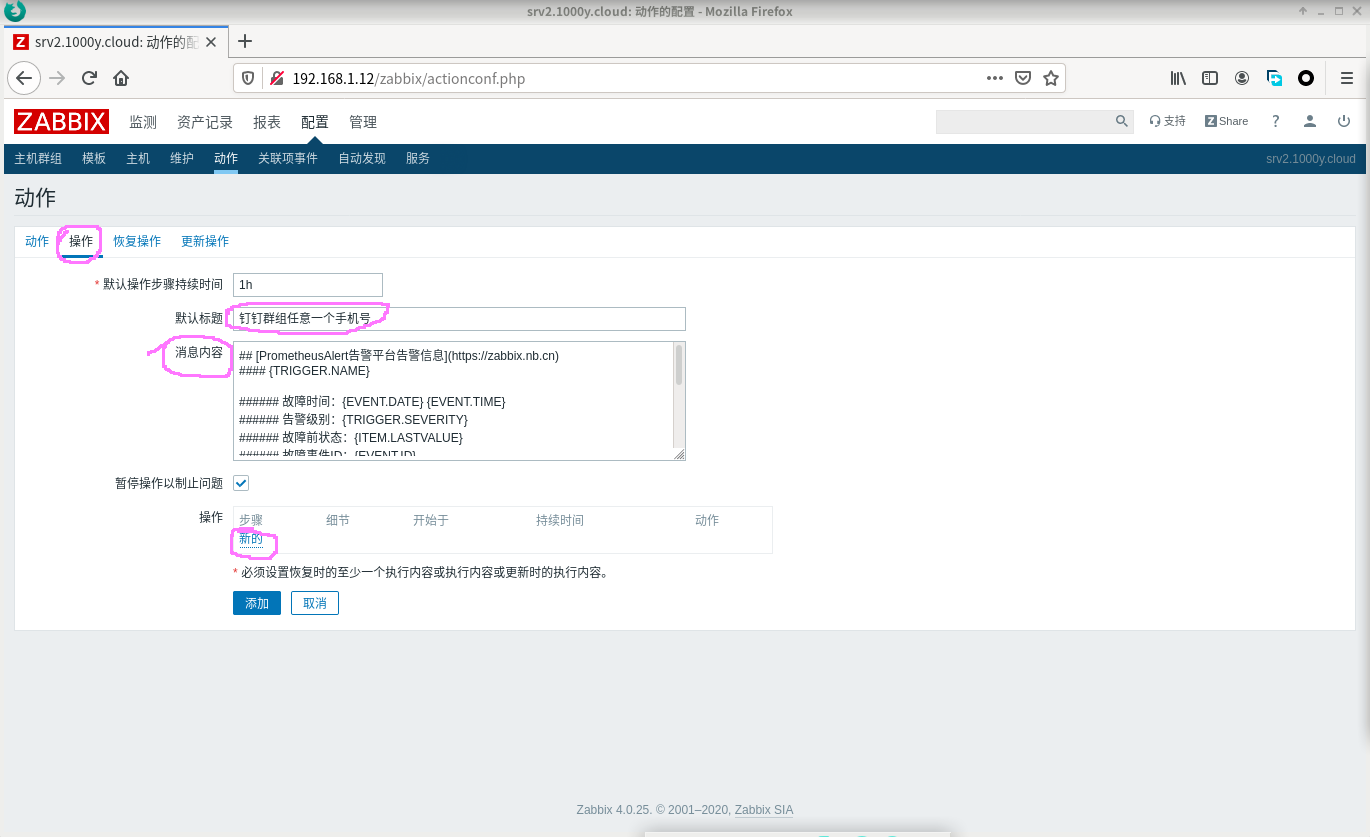Open the Firefox hamburger menu
Screen dimensions: 1370x837
click(x=1346, y=78)
